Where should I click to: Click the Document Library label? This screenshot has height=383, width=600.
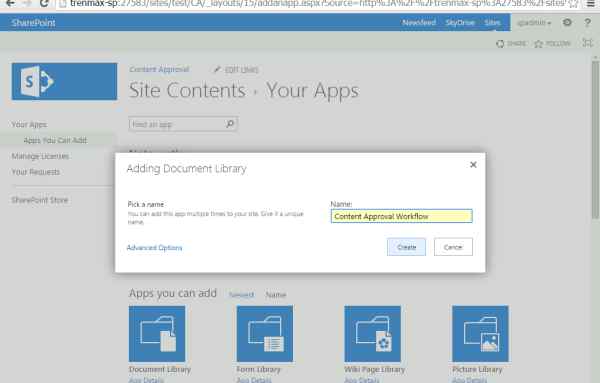[160, 369]
